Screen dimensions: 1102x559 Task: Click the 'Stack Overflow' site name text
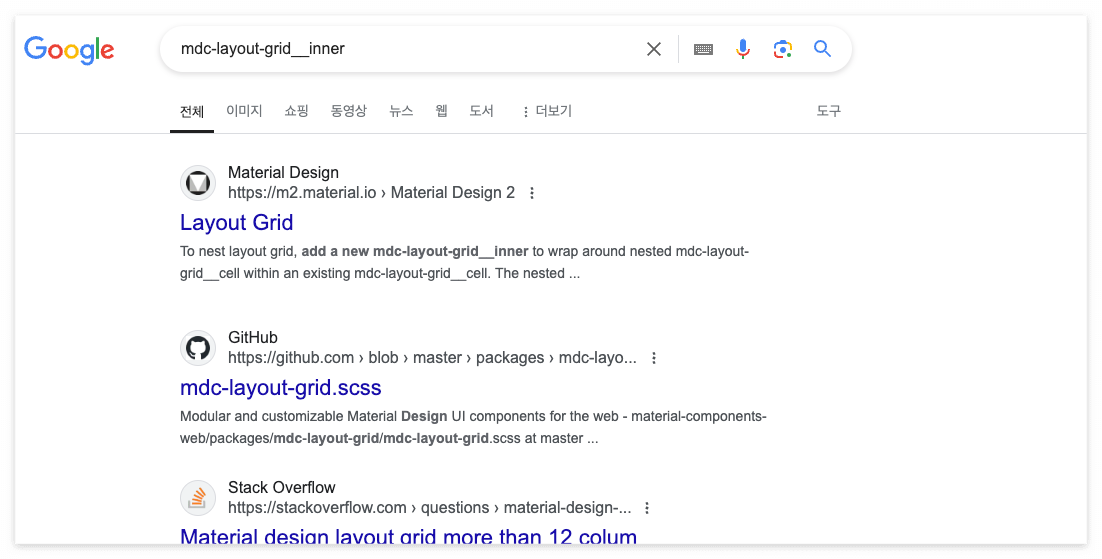pyautogui.click(x=282, y=487)
